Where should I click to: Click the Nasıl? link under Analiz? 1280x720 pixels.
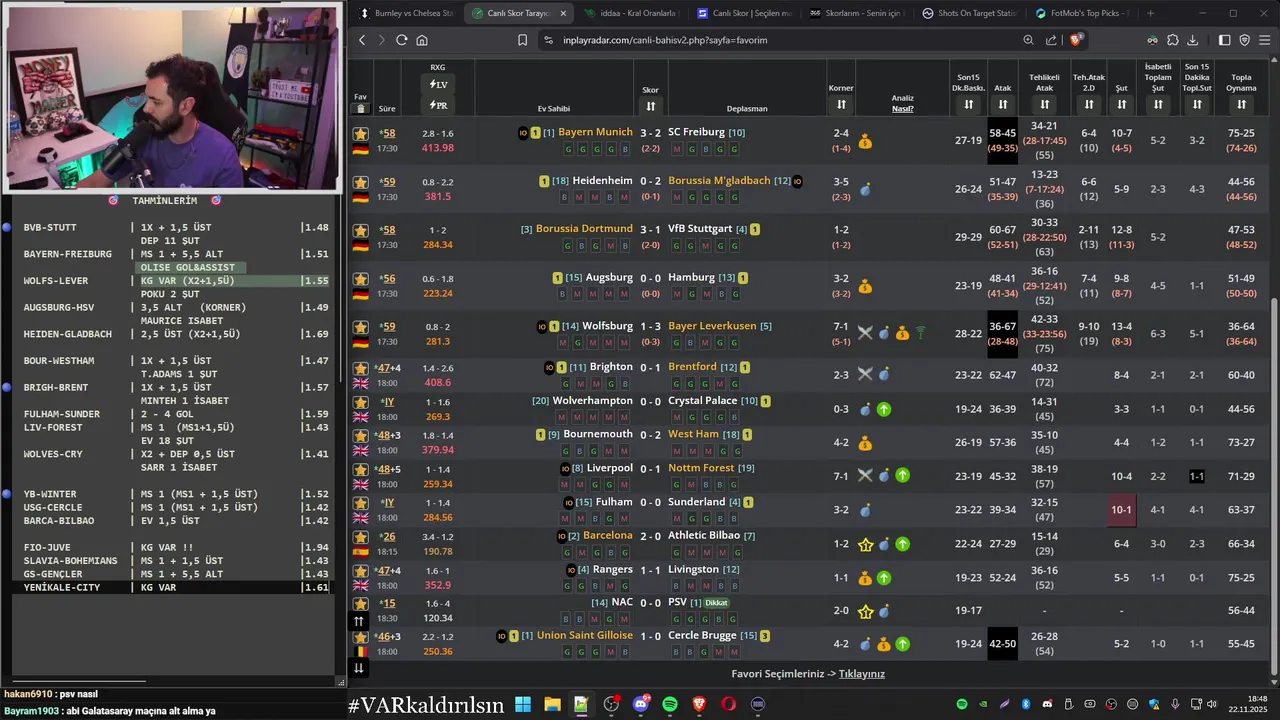[x=903, y=108]
